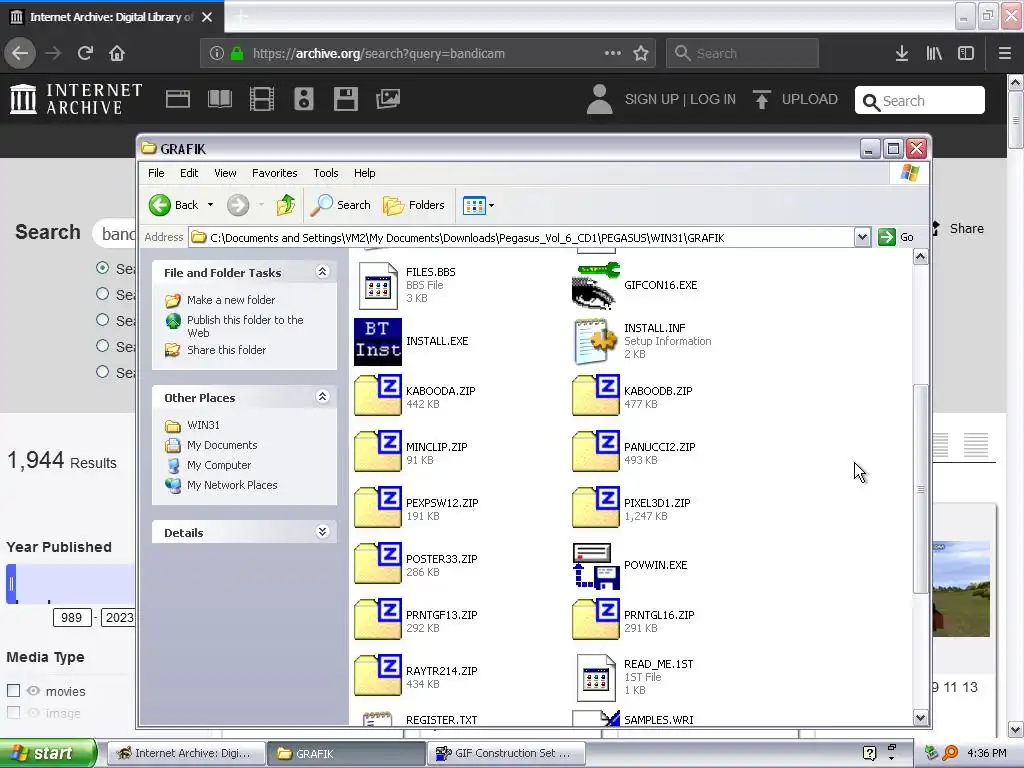Open the Firefox hamburger menu
The width and height of the screenshot is (1024, 768).
[1005, 53]
